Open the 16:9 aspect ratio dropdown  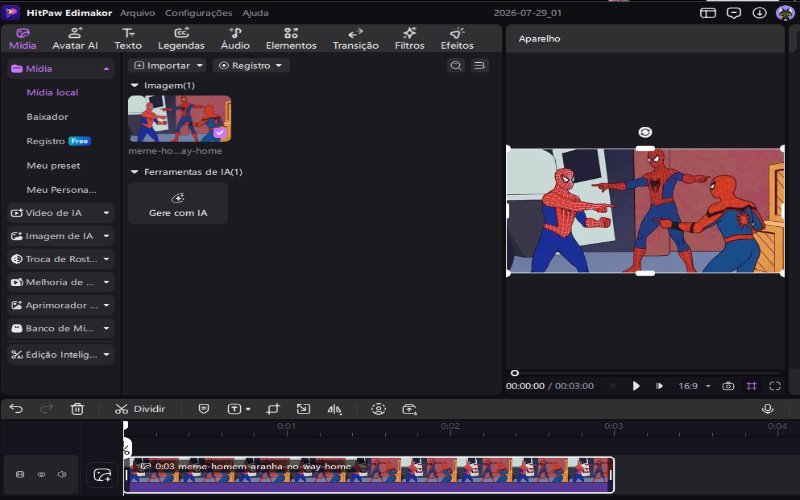click(x=694, y=386)
